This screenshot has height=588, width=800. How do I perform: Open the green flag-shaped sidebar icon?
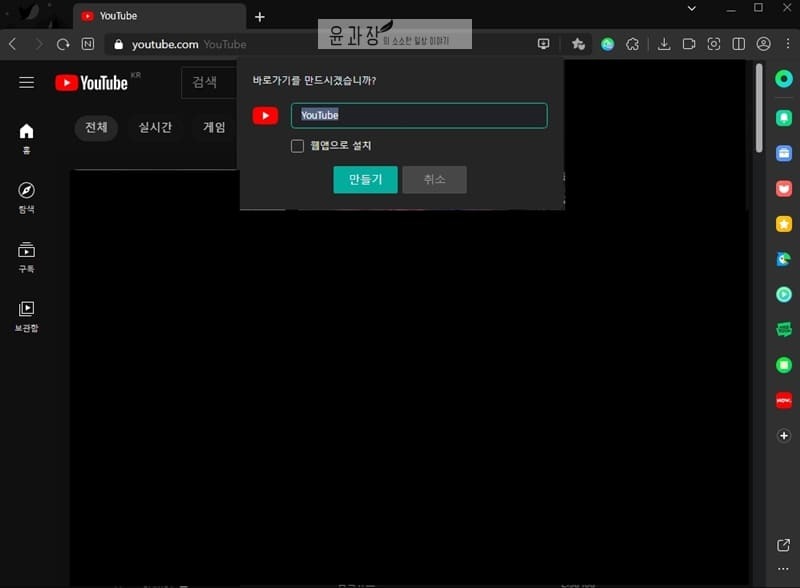(784, 329)
